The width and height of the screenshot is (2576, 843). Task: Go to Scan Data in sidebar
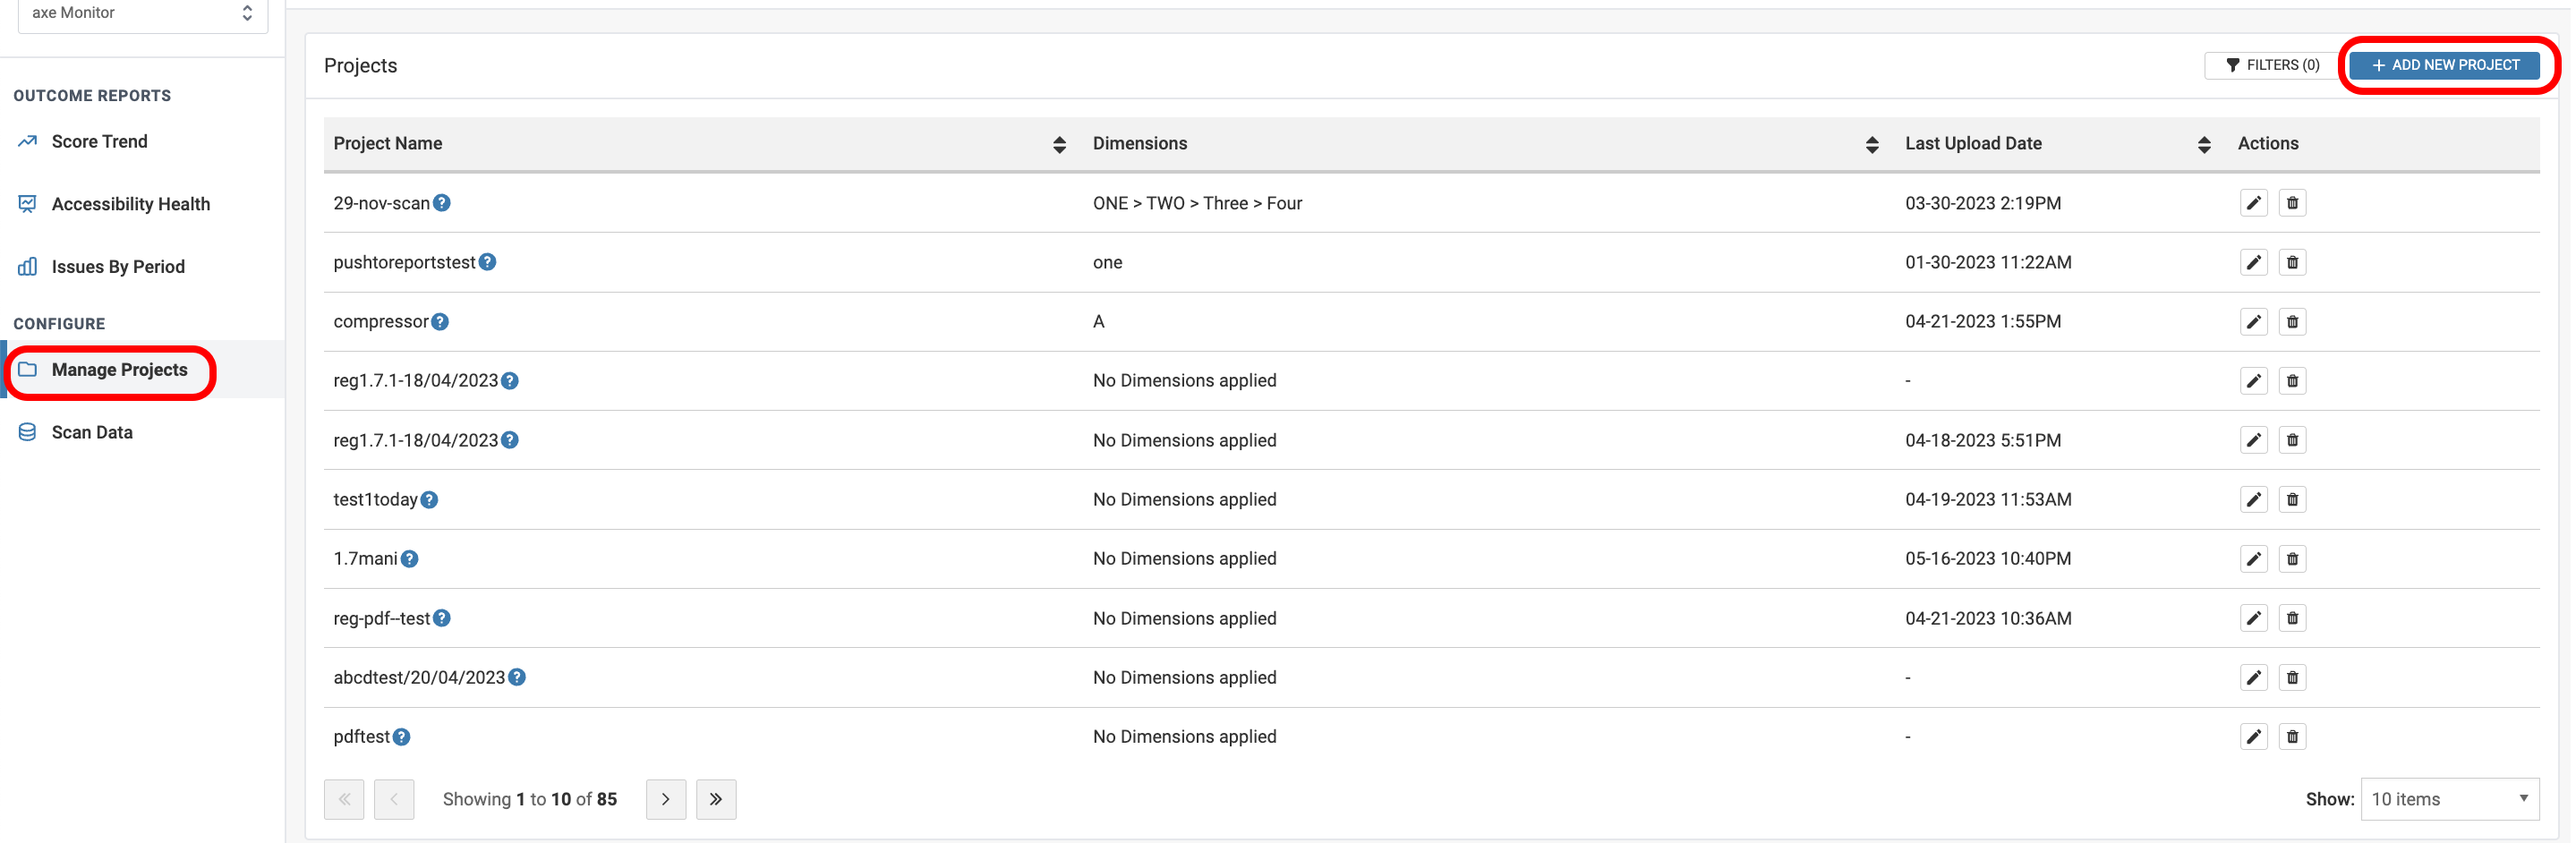92,433
